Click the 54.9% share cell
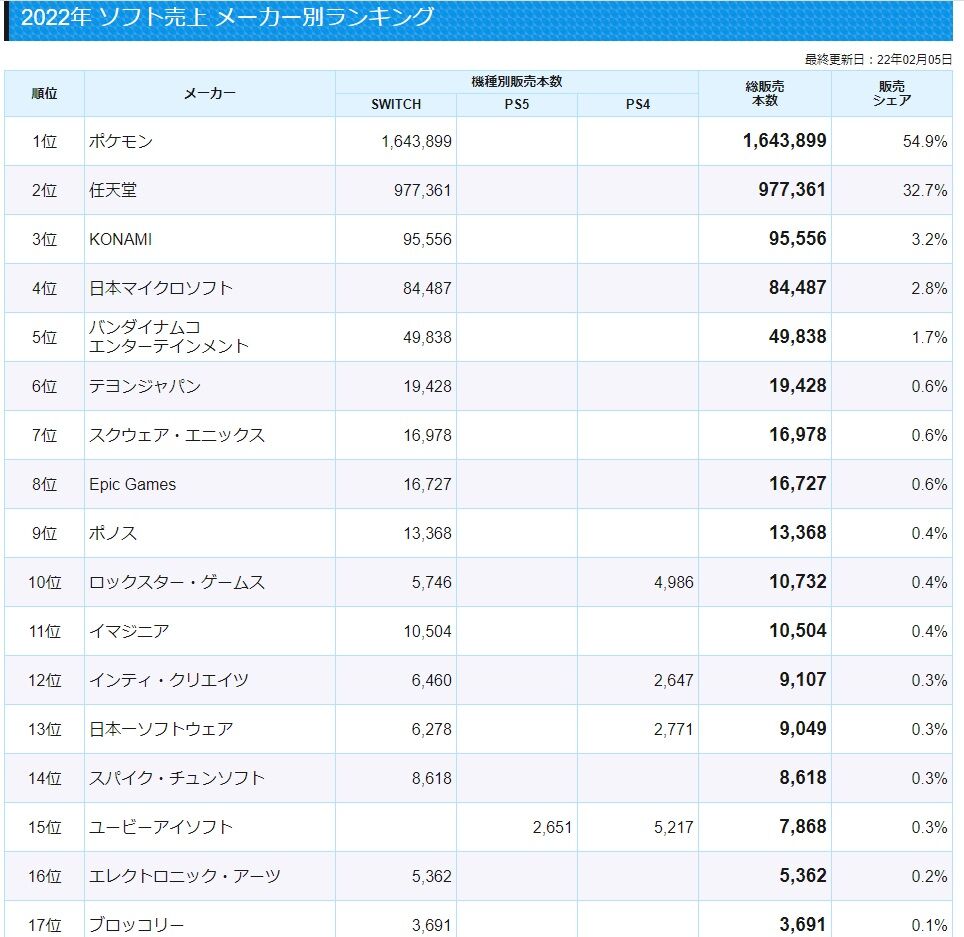This screenshot has height=937, width=964. tap(924, 142)
